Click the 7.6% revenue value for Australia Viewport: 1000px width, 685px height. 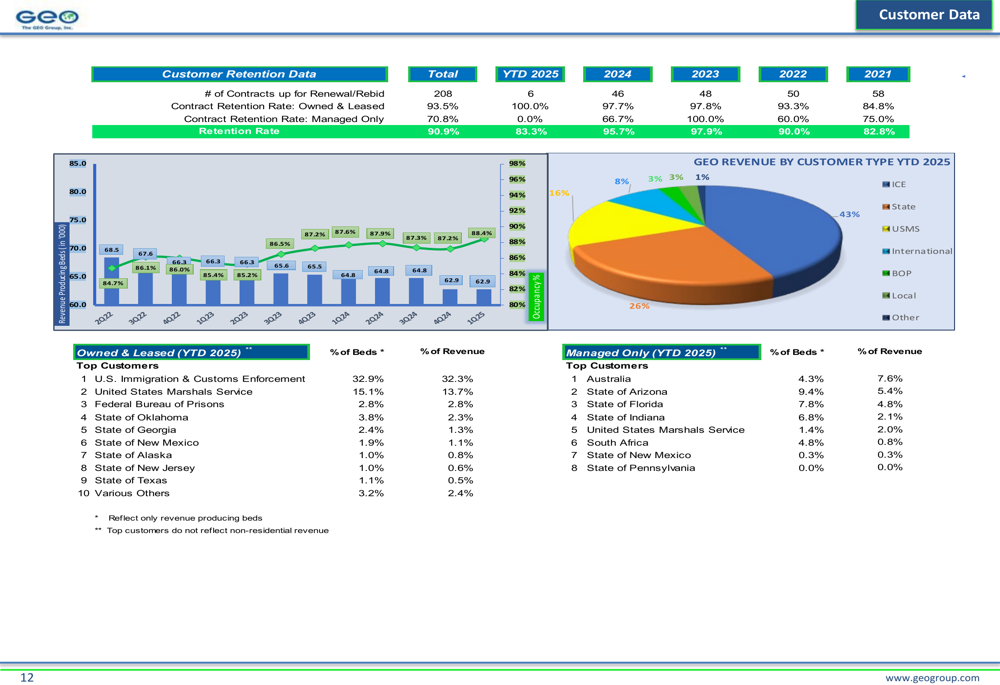890,379
